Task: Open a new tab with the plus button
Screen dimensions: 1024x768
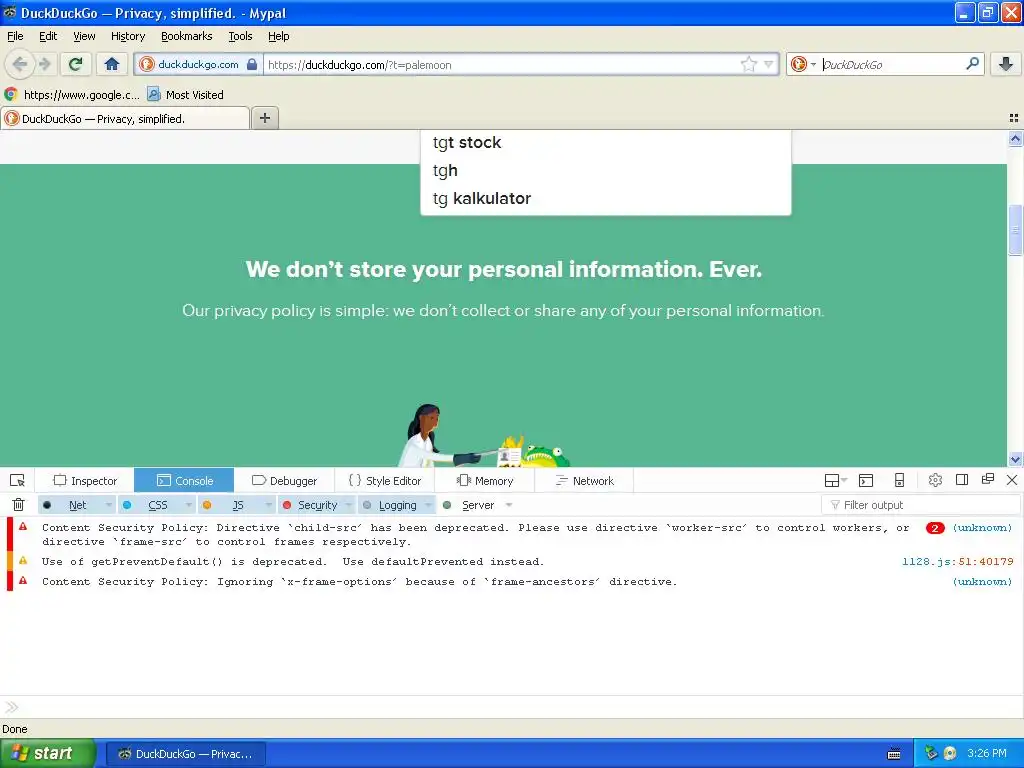Action: click(x=264, y=118)
